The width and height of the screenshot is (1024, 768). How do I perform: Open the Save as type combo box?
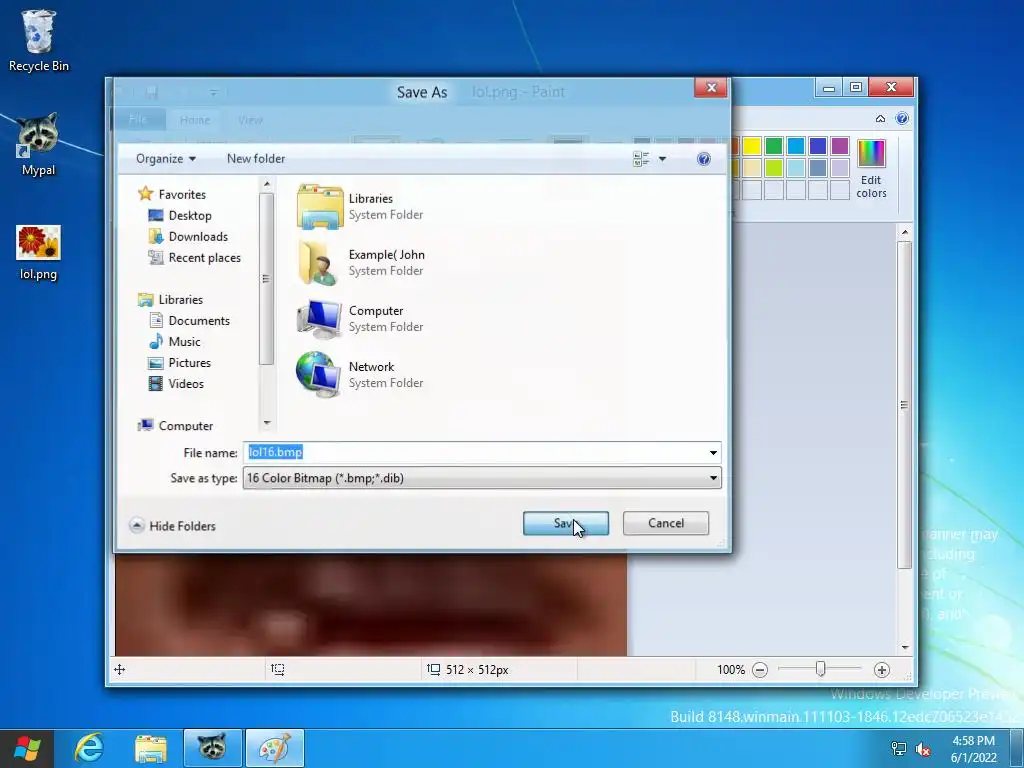(482, 478)
